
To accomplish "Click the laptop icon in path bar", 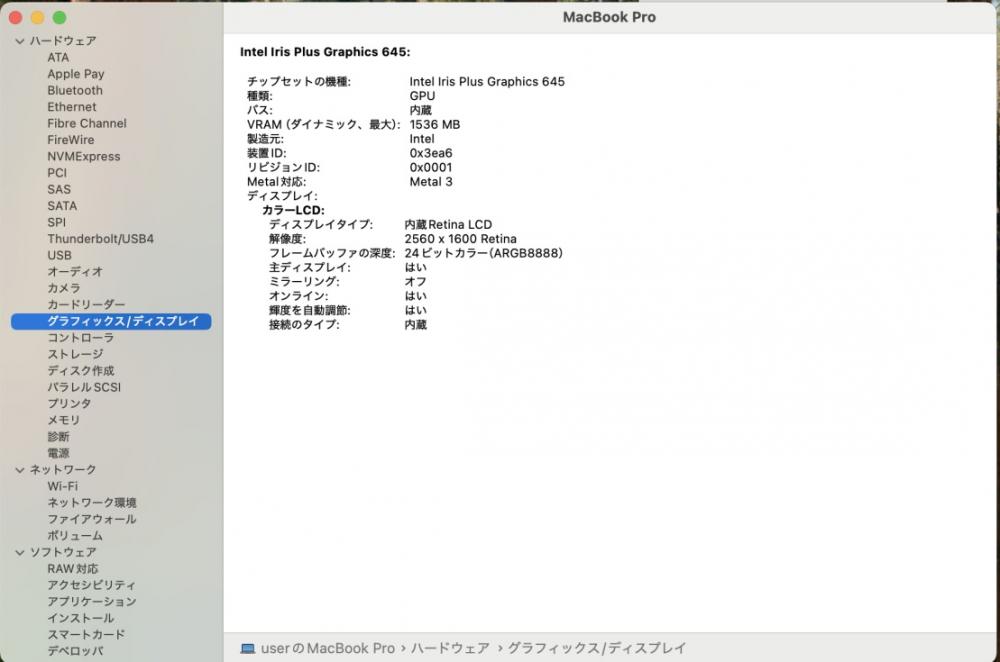I will (247, 649).
